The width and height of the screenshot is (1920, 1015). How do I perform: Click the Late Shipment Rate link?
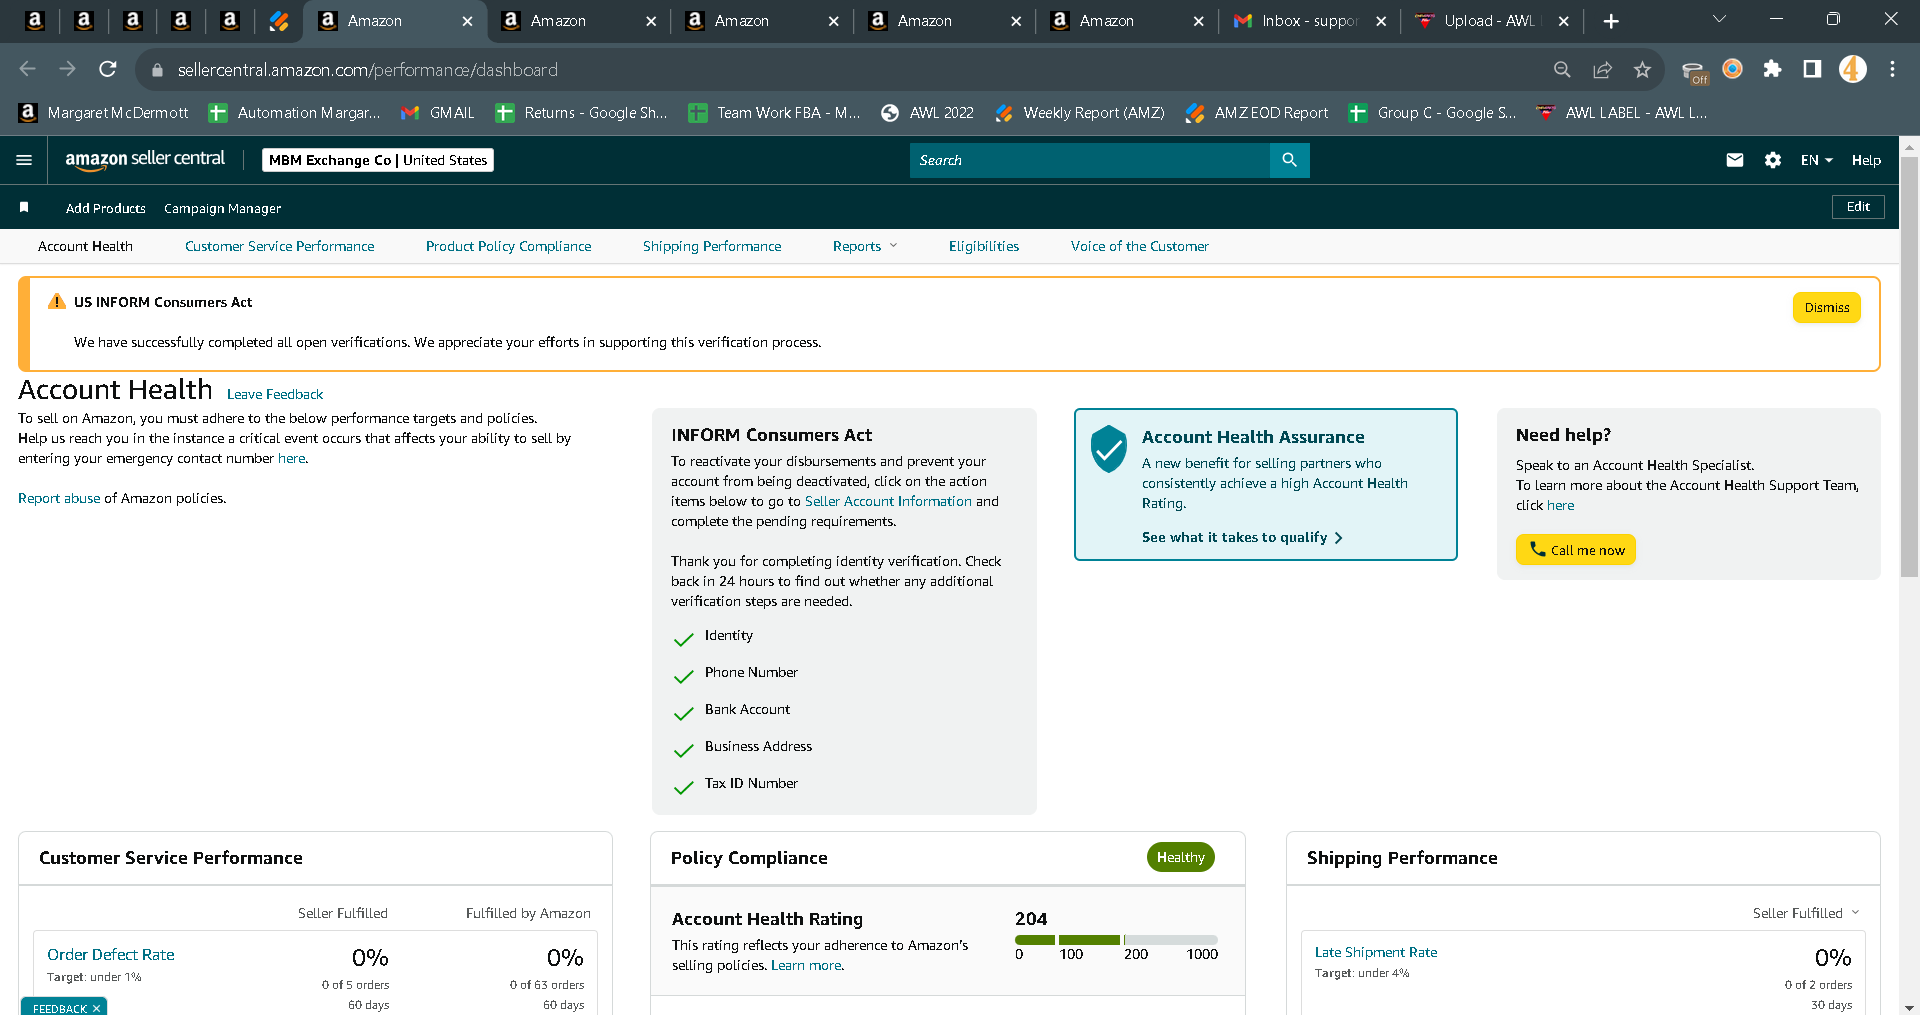tap(1376, 952)
